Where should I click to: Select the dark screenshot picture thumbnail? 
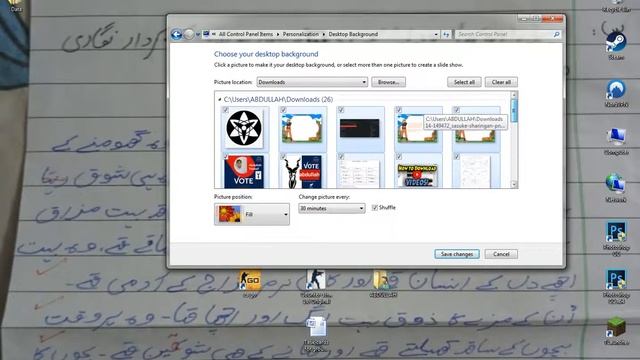[360, 128]
